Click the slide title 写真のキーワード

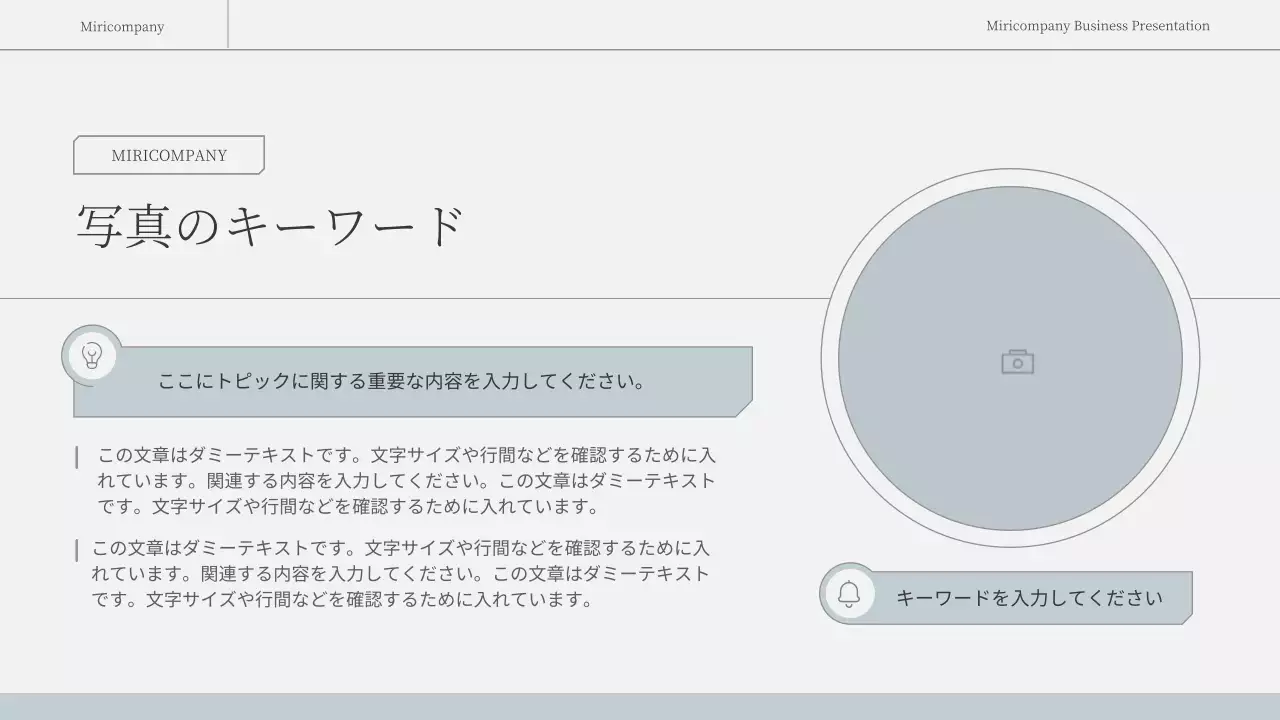point(272,222)
